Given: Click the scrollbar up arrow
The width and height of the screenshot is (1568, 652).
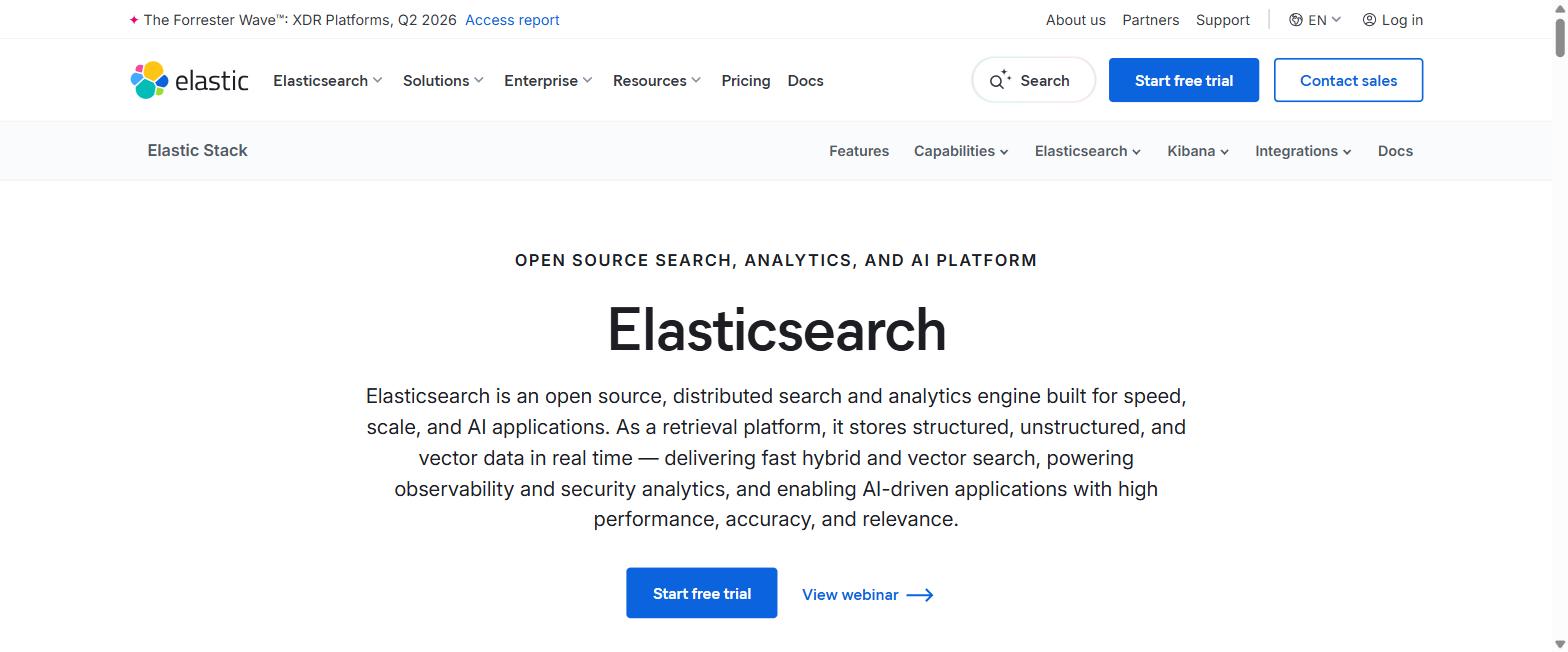Looking at the screenshot, I should [1560, 7].
